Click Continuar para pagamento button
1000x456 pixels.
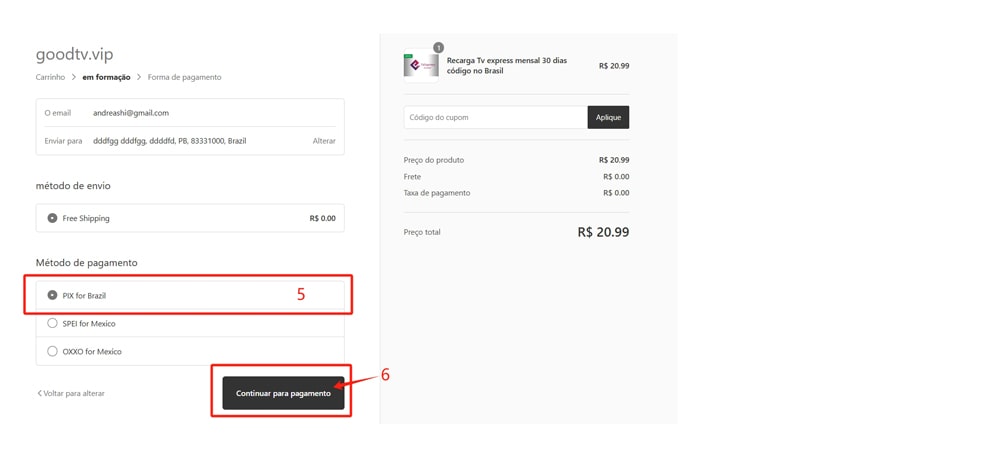tap(283, 393)
